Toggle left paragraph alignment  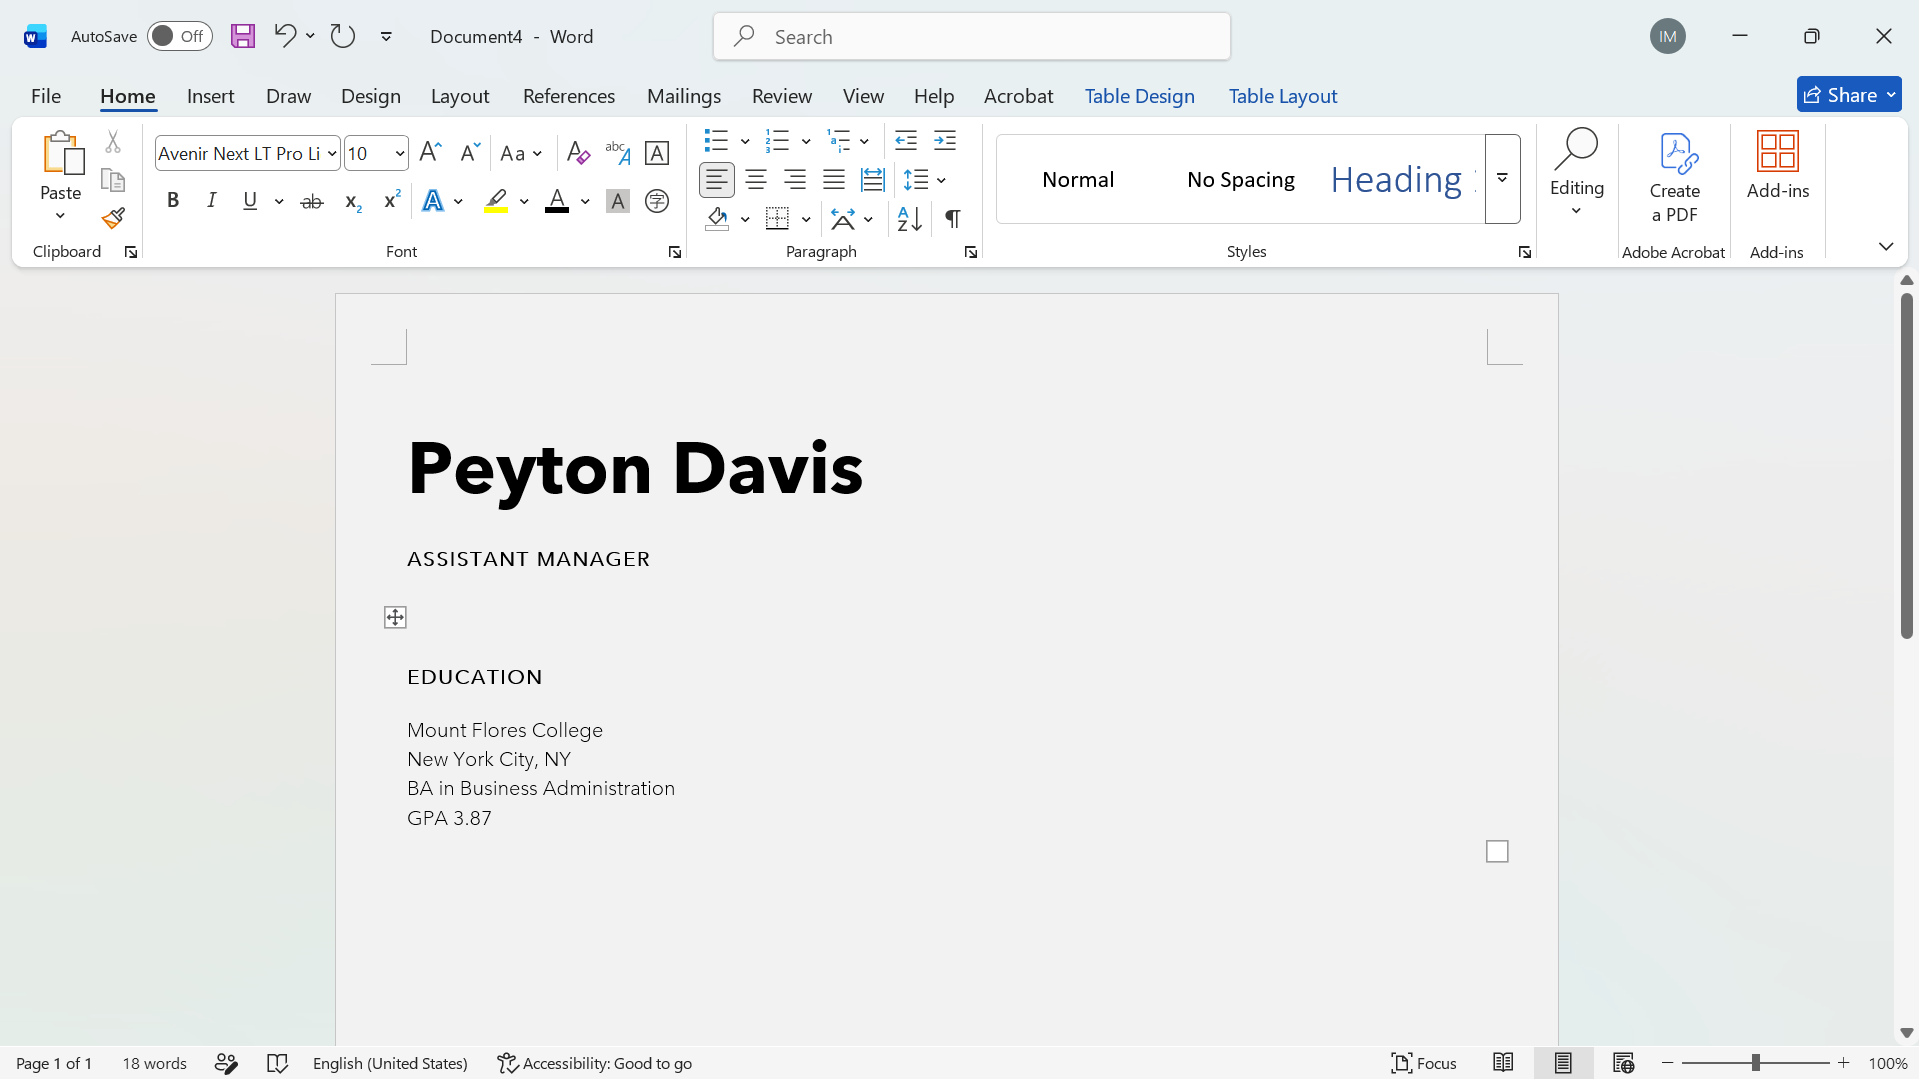coord(717,180)
